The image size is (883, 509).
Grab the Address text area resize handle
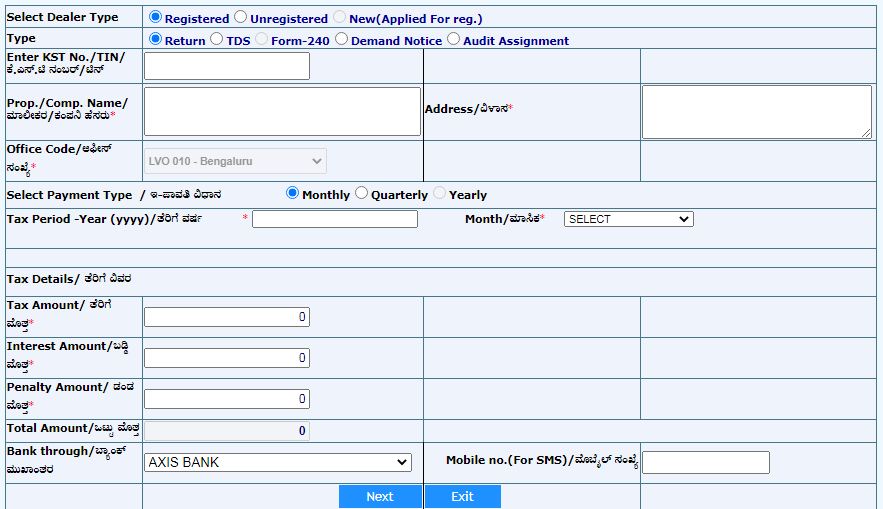pos(866,133)
